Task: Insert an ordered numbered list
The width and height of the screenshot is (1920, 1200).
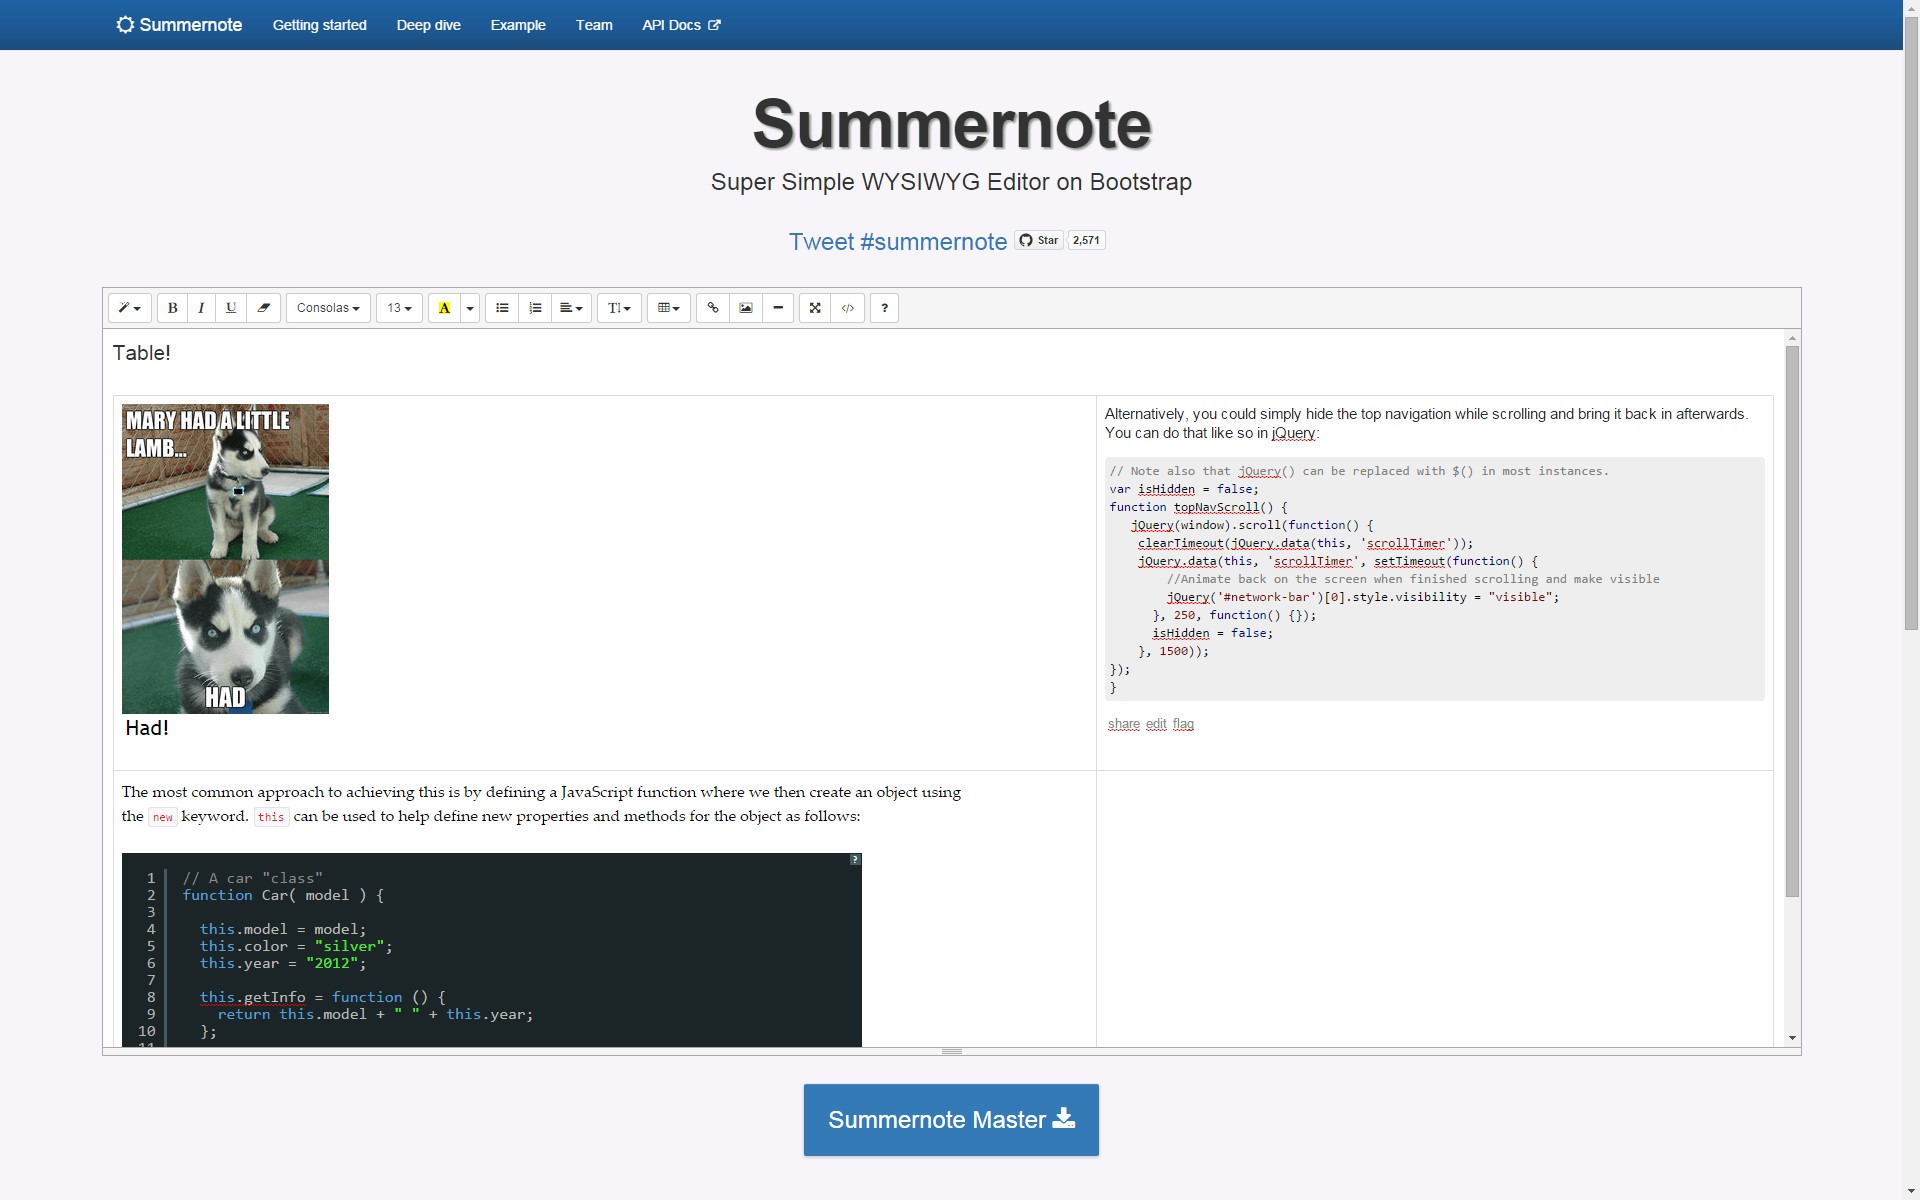Action: [x=535, y=308]
